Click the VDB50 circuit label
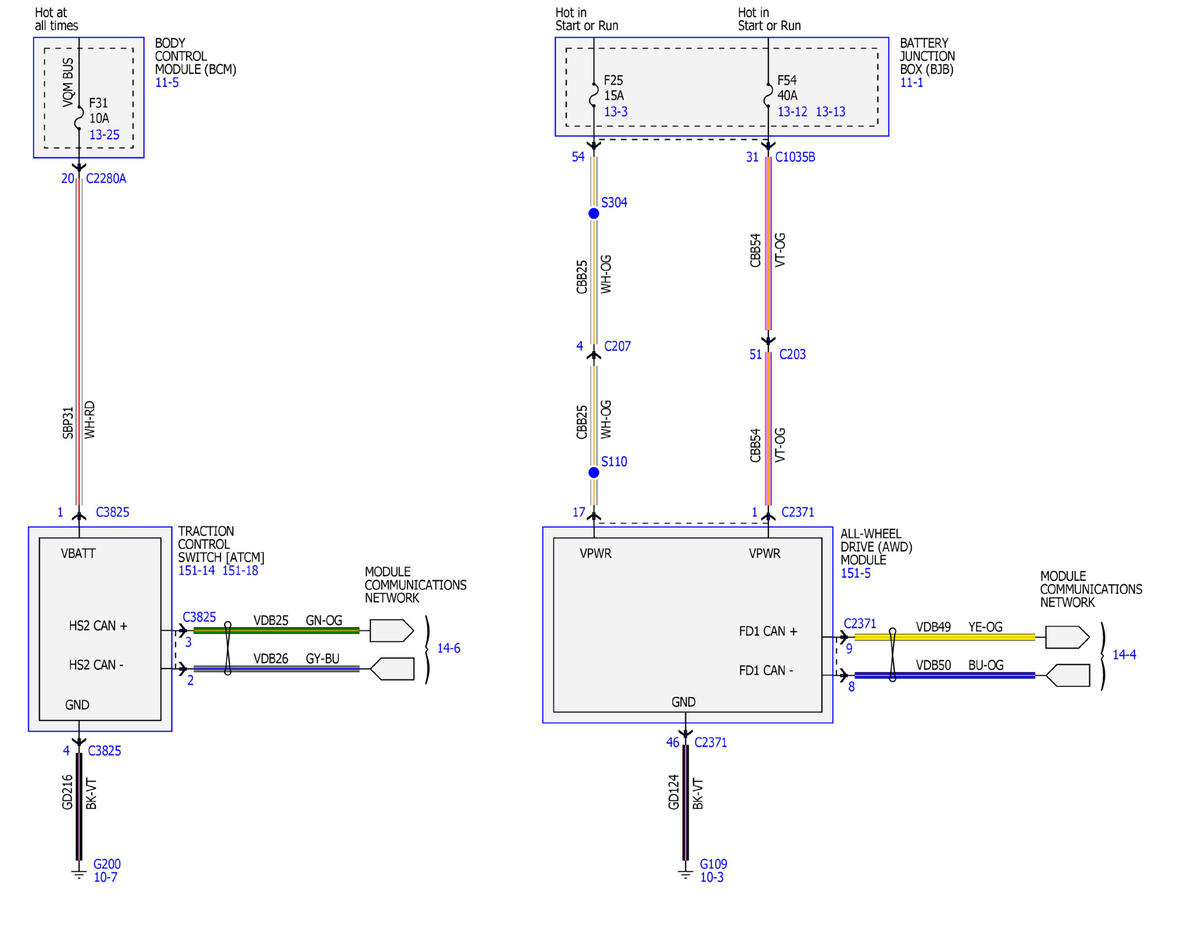This screenshot has height=927, width=1200. tap(935, 665)
